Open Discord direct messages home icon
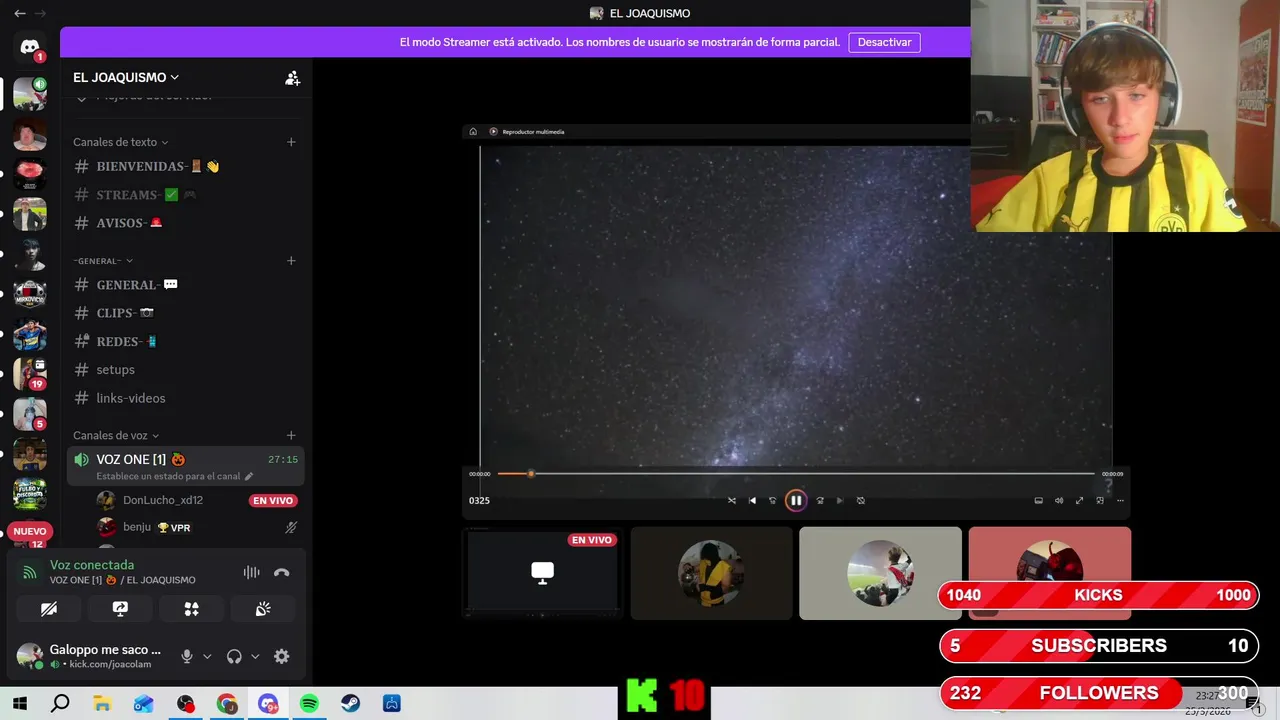 [x=30, y=46]
